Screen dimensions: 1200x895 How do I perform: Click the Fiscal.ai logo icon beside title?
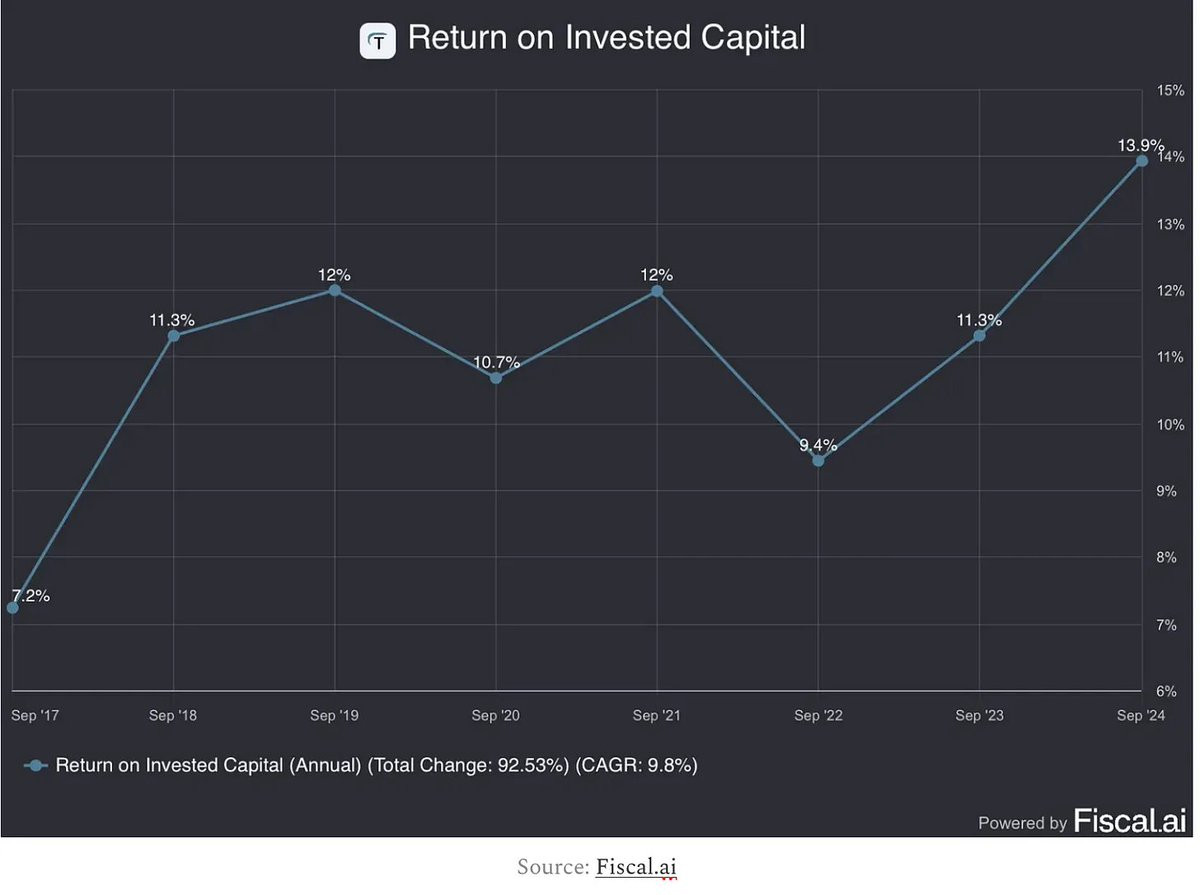point(379,40)
